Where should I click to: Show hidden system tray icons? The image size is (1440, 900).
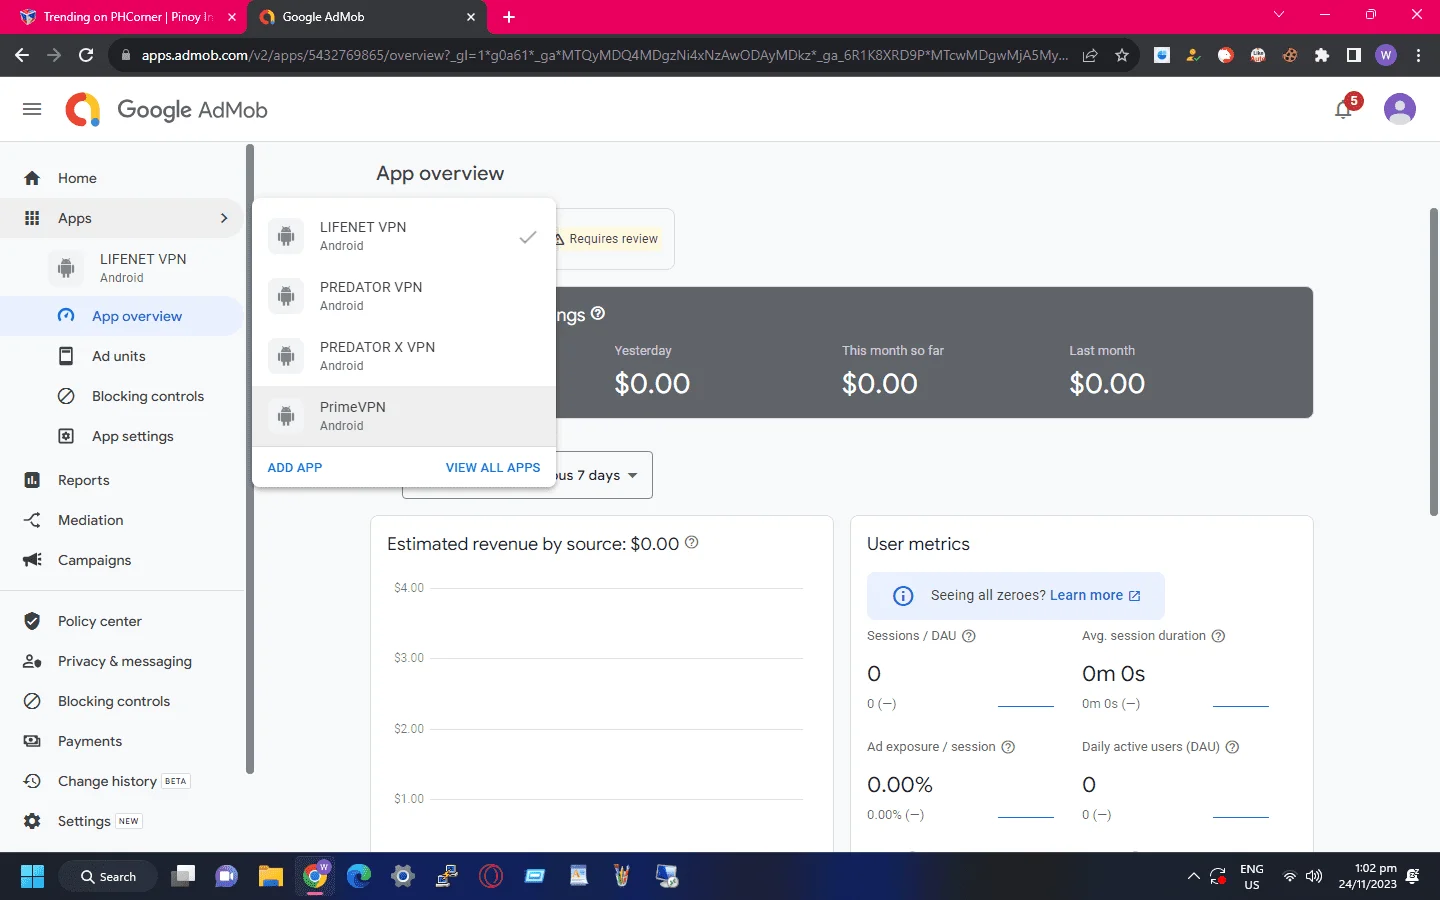coord(1193,876)
